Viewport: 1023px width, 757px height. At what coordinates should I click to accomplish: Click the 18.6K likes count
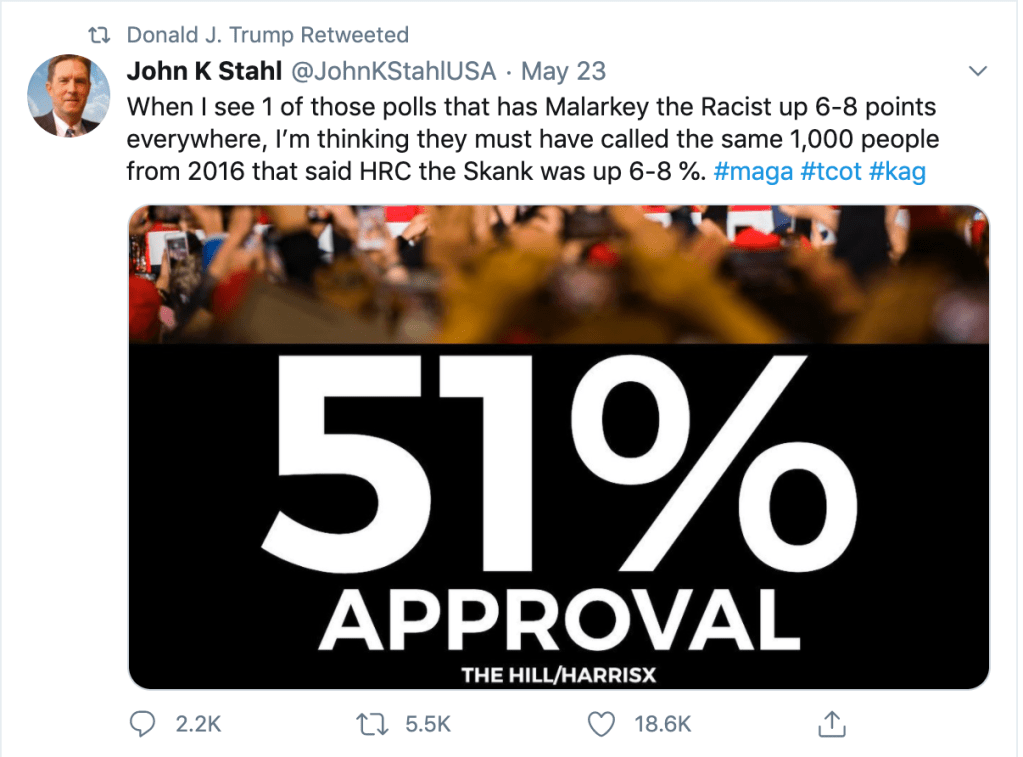[663, 723]
